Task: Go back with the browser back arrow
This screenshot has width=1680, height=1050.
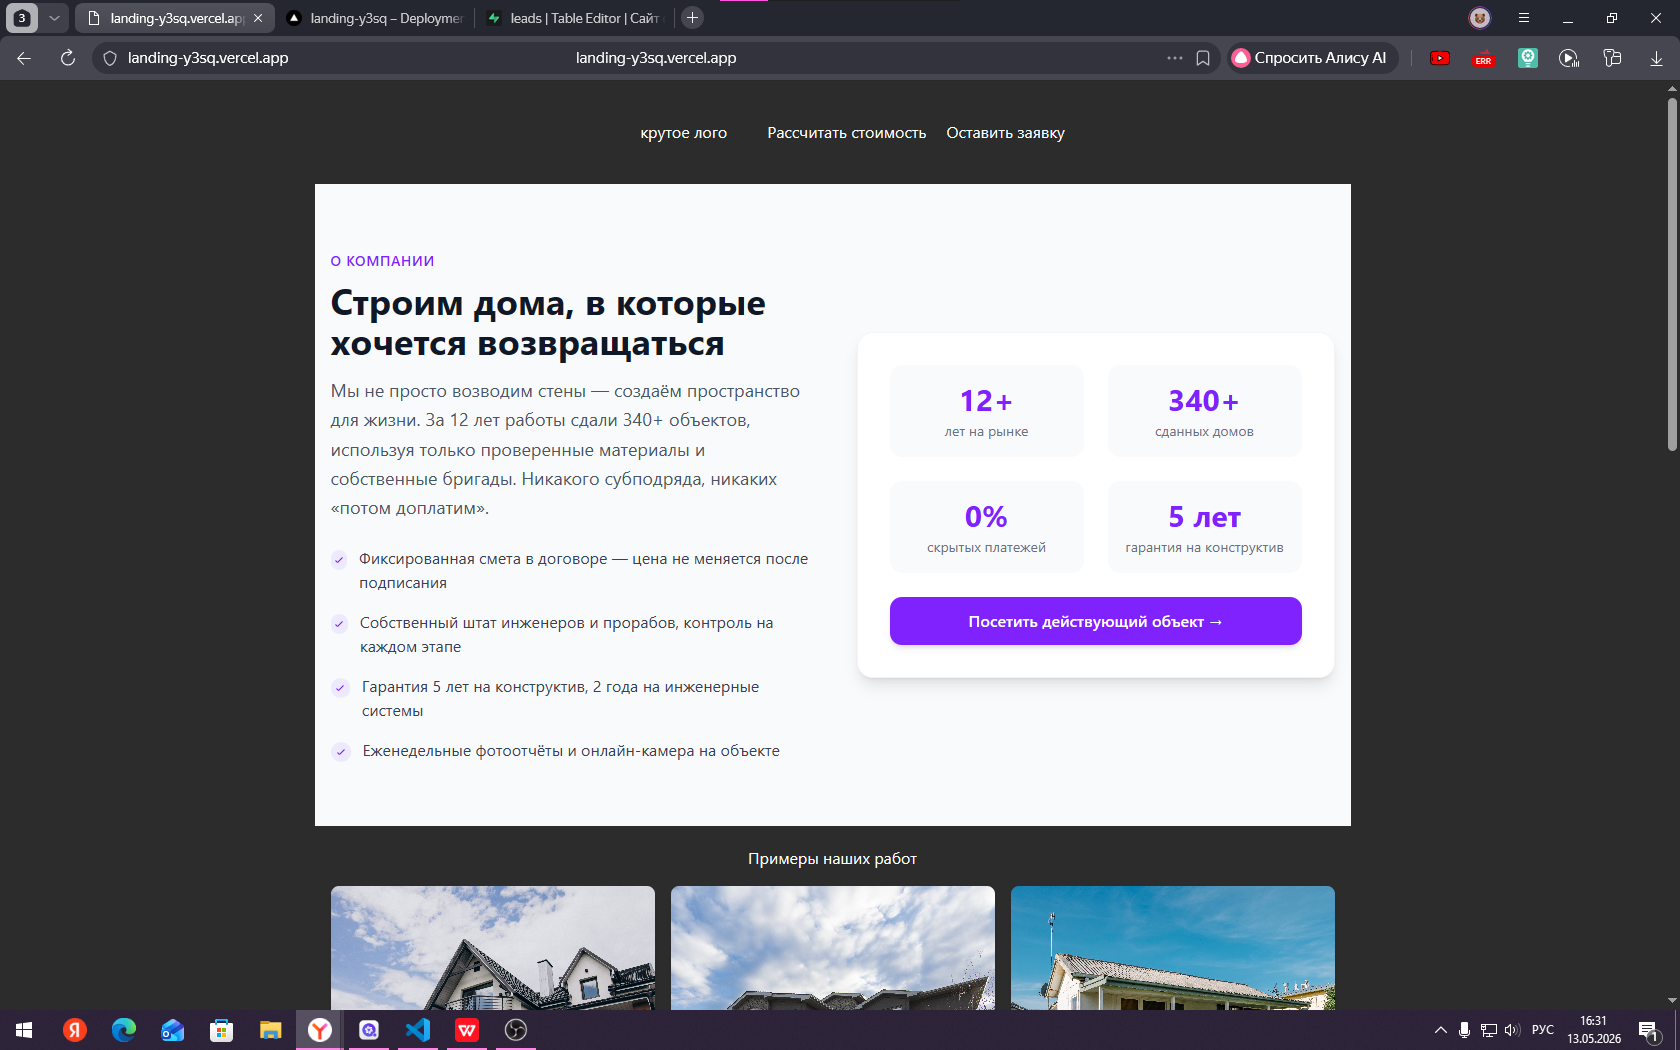Action: [x=24, y=58]
